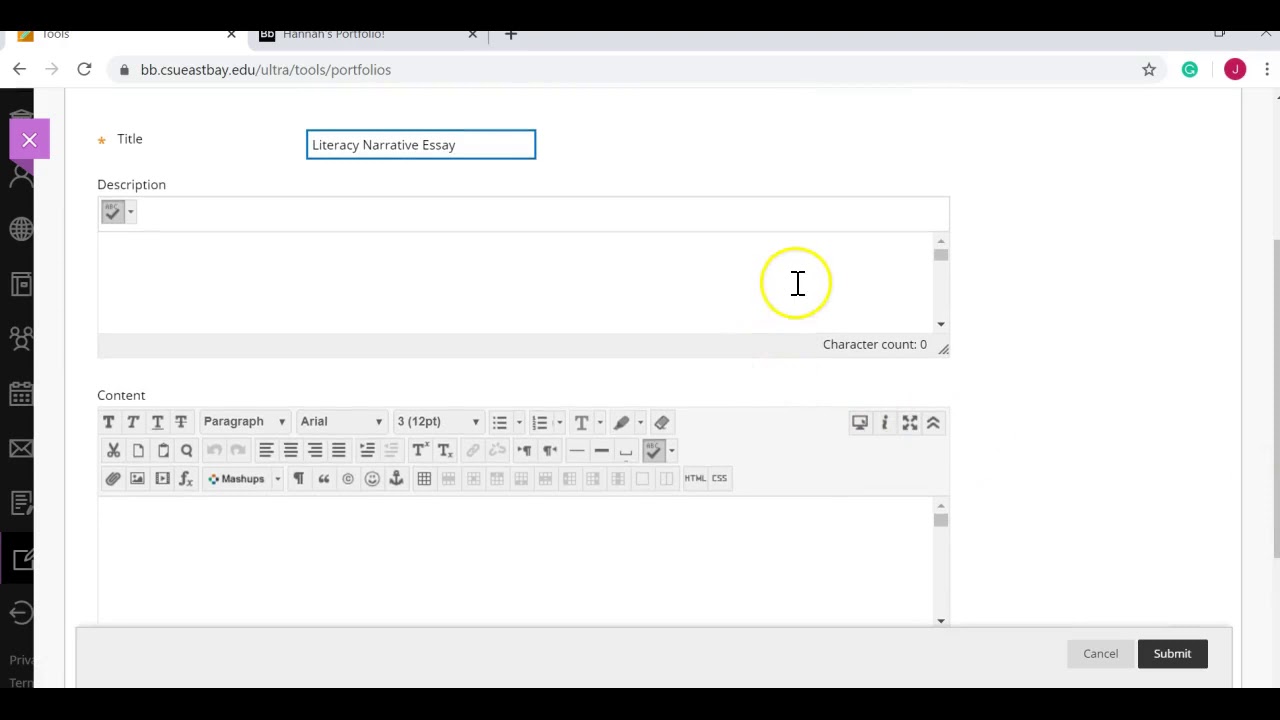Image resolution: width=1280 pixels, height=720 pixels.
Task: Click the Paste clipboard icon
Action: pyautogui.click(x=163, y=451)
